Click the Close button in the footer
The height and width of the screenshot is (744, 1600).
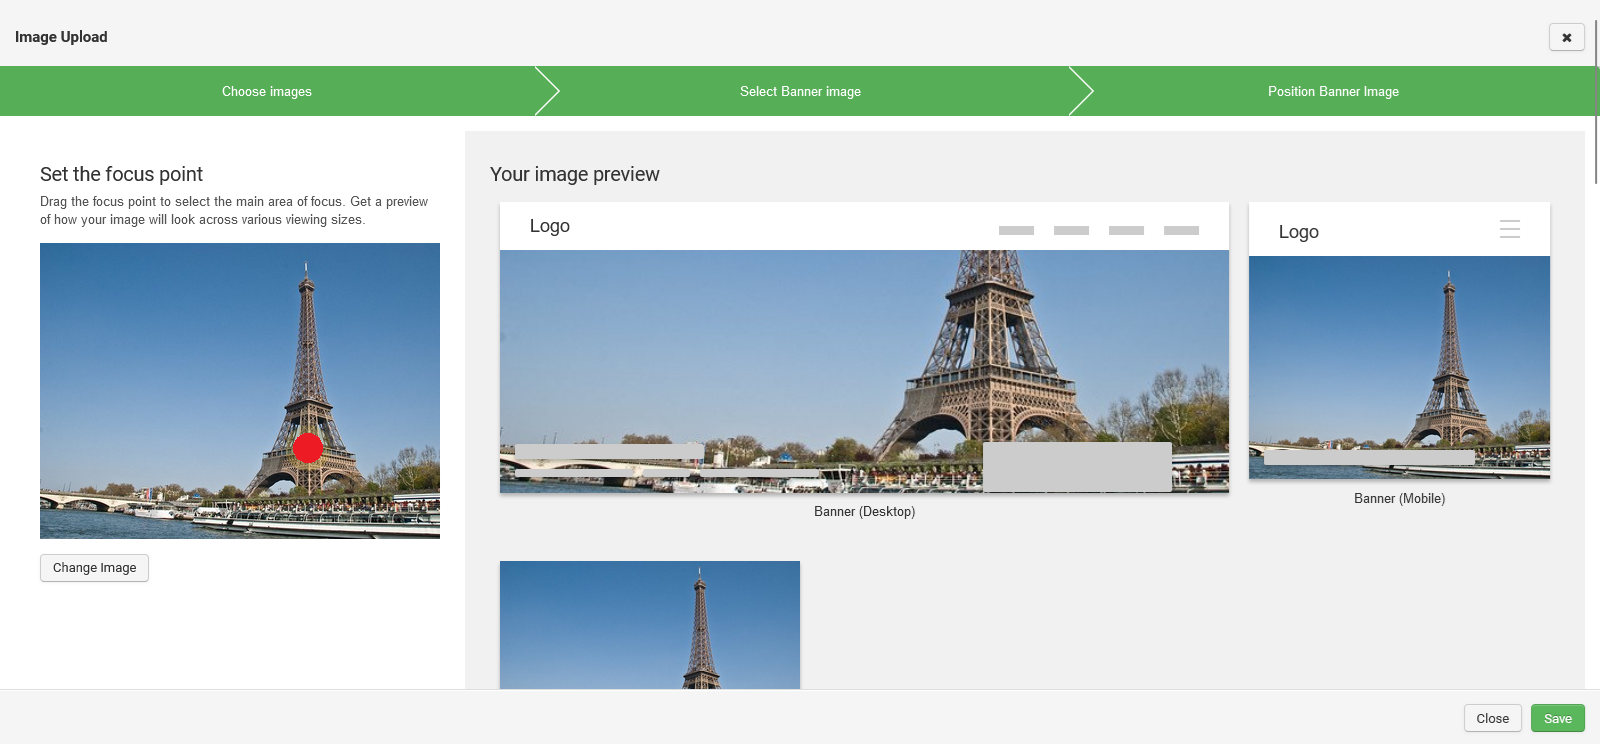1492,718
